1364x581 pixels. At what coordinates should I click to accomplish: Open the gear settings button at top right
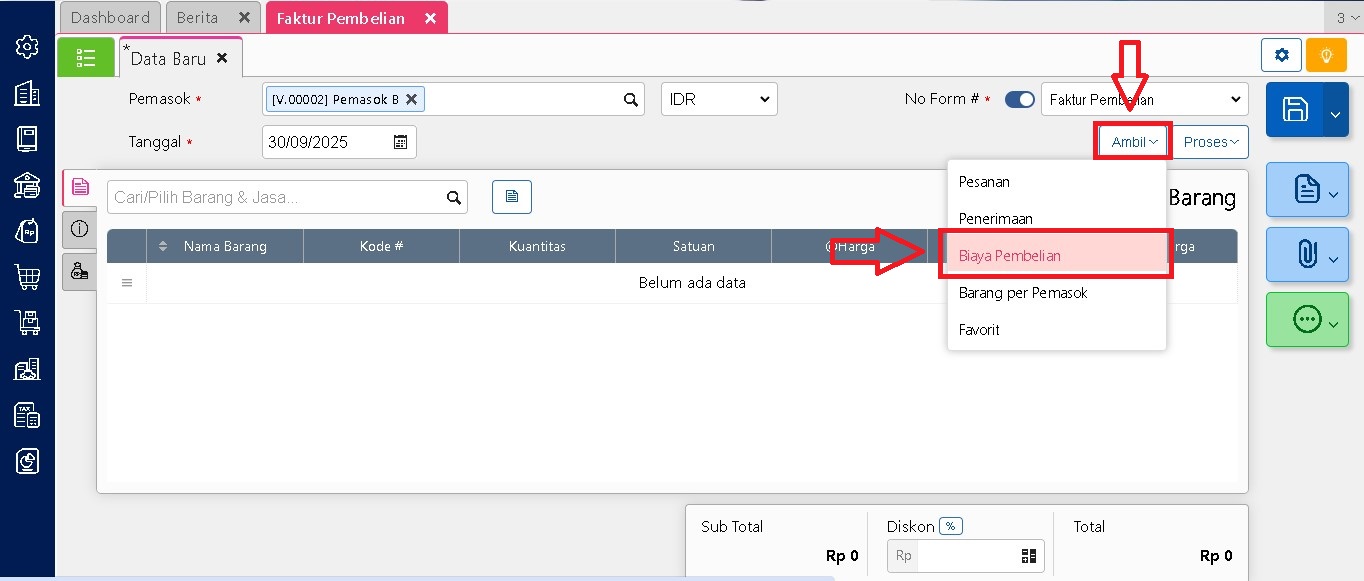(1281, 55)
